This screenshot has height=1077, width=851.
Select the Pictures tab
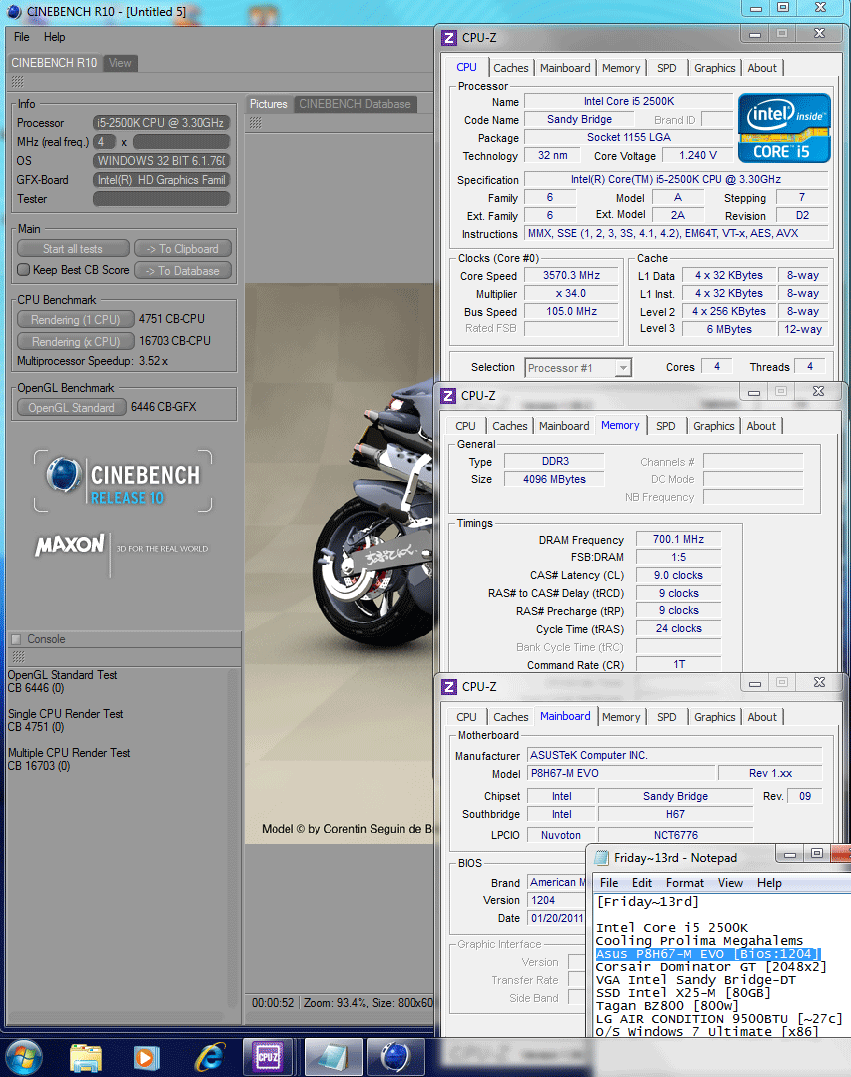pyautogui.click(x=269, y=104)
